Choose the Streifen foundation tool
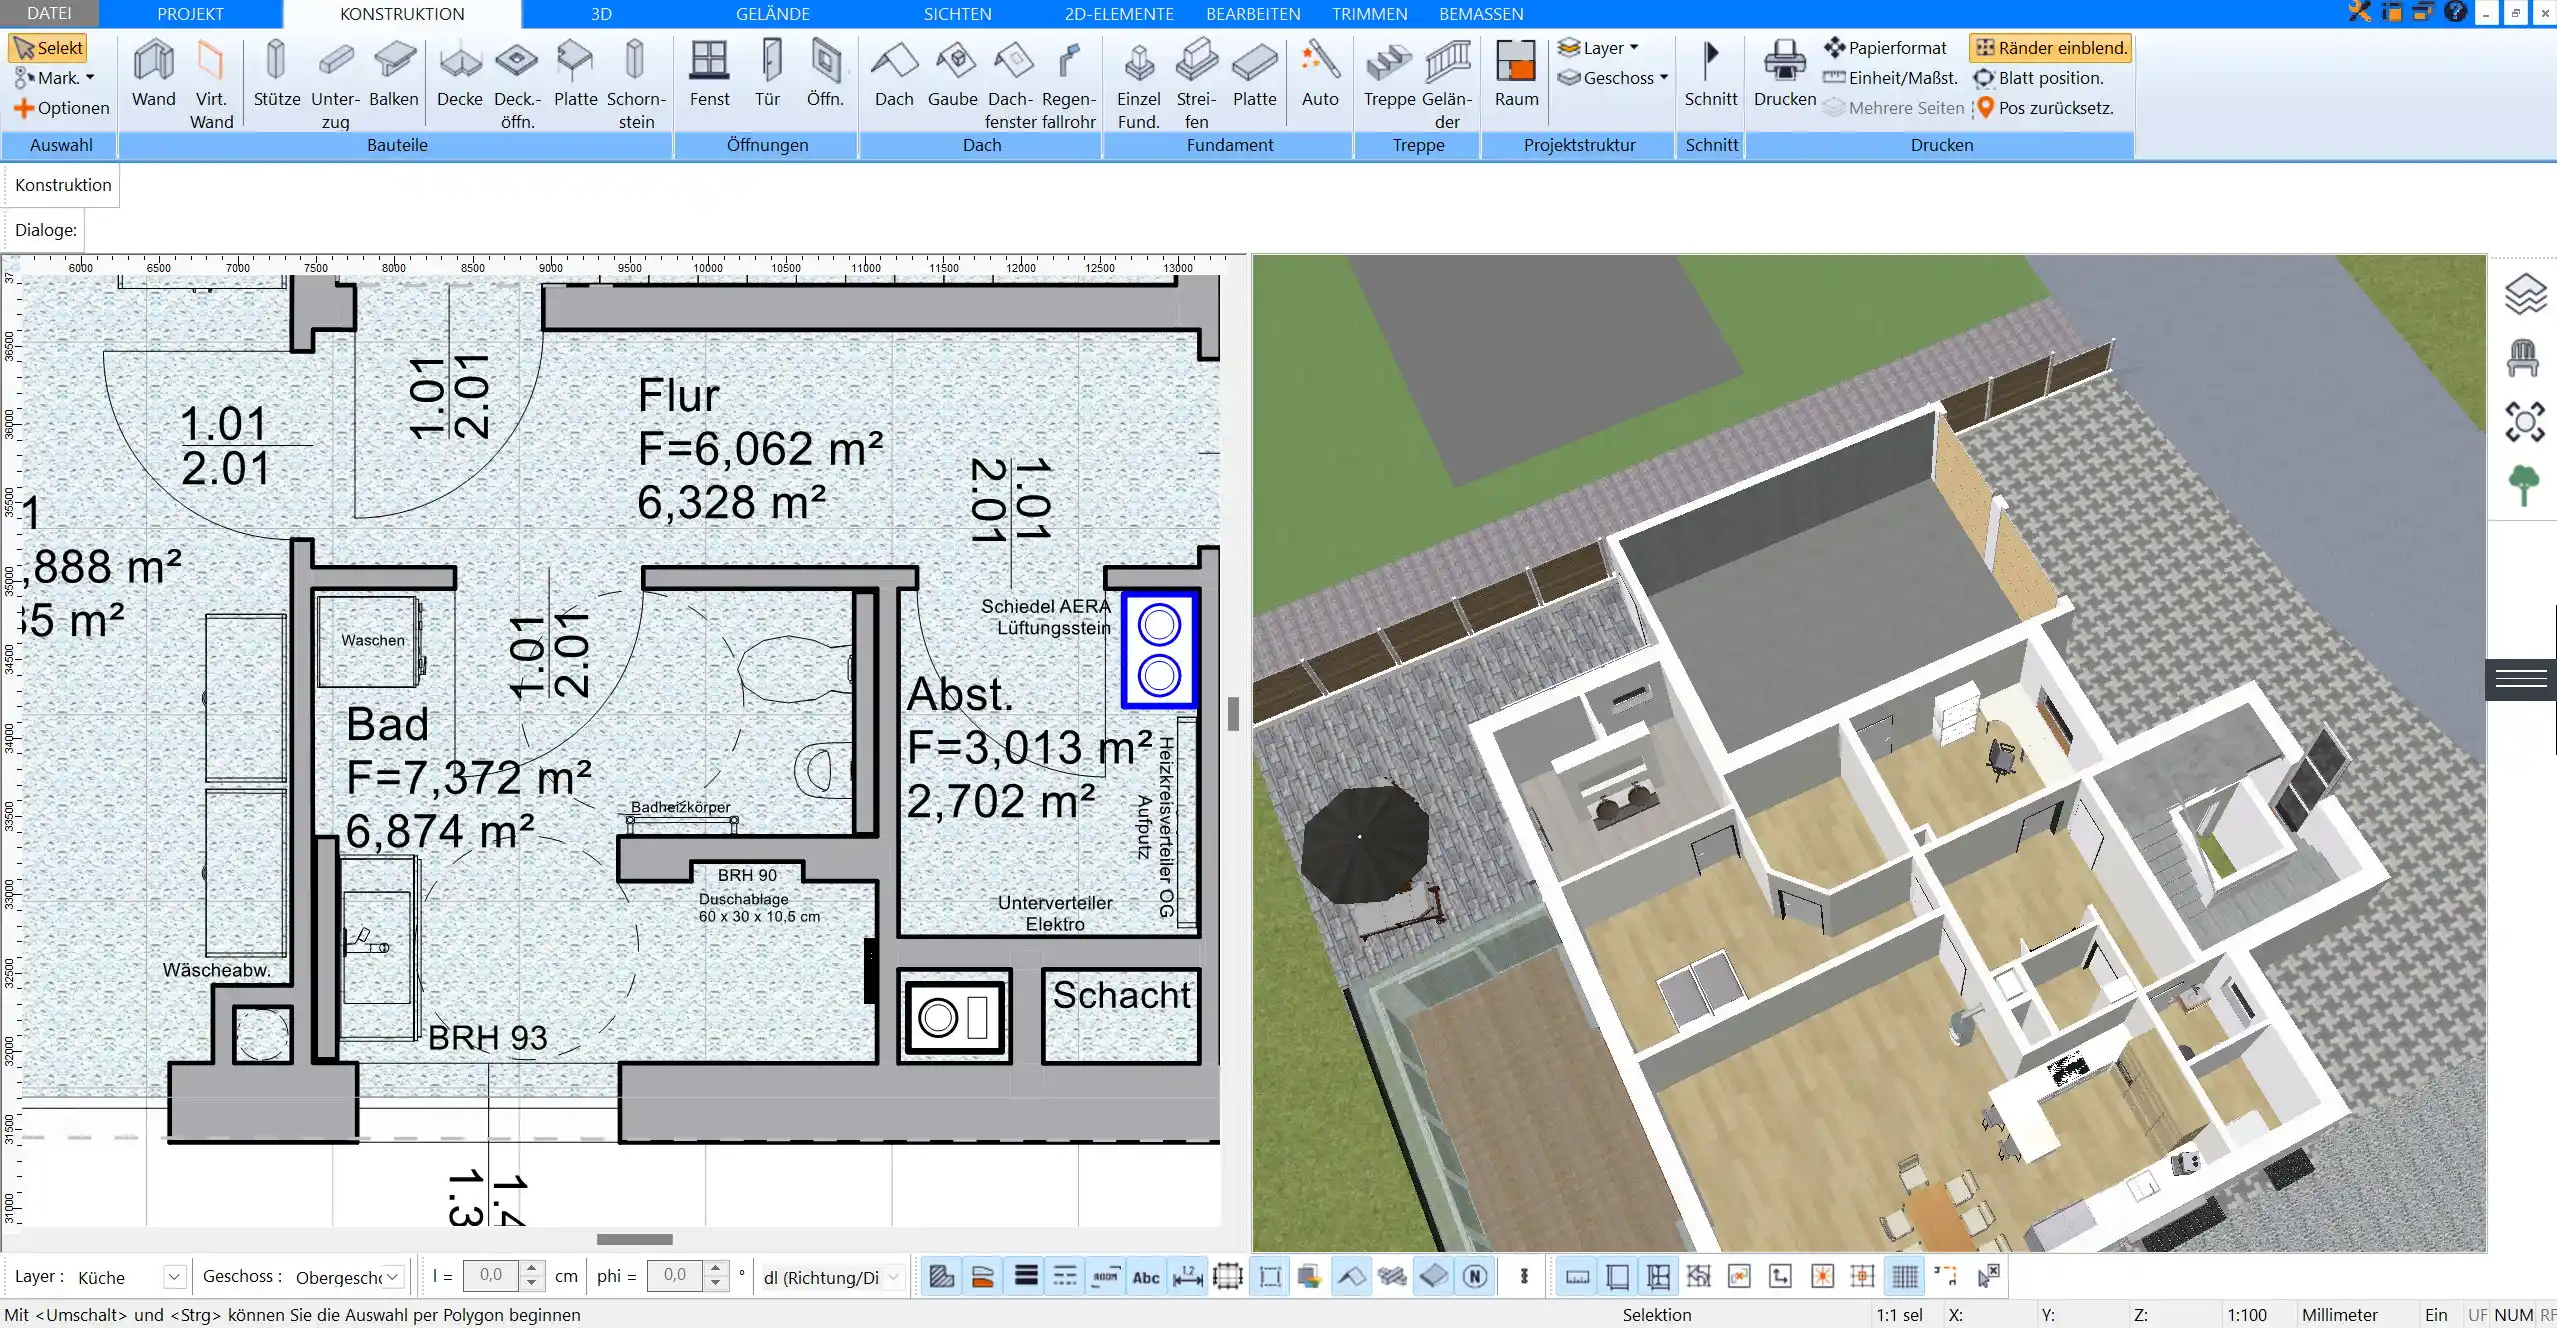This screenshot has width=2557, height=1328. click(x=1196, y=85)
